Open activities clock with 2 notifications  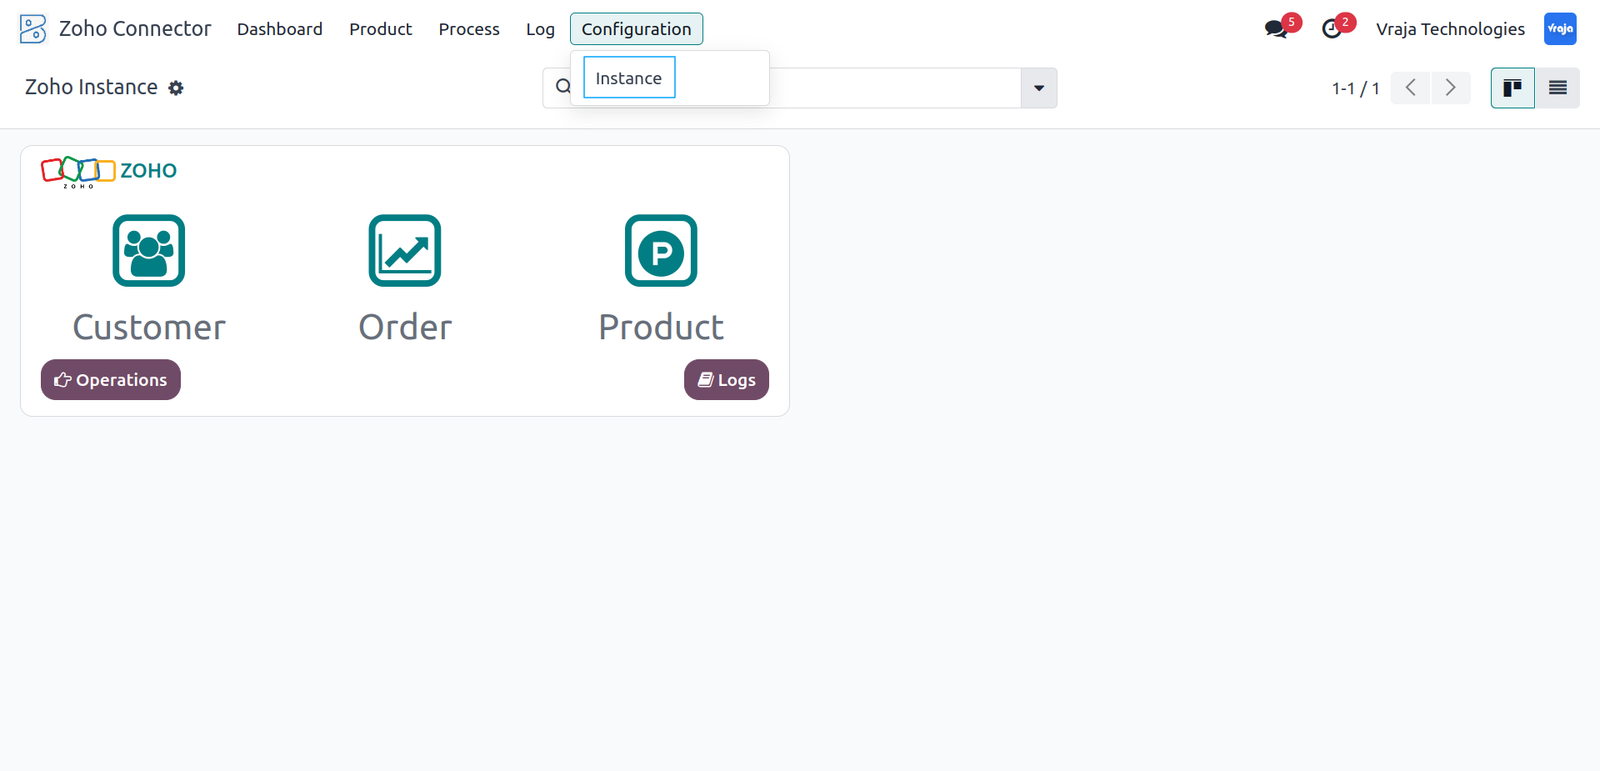click(1333, 29)
